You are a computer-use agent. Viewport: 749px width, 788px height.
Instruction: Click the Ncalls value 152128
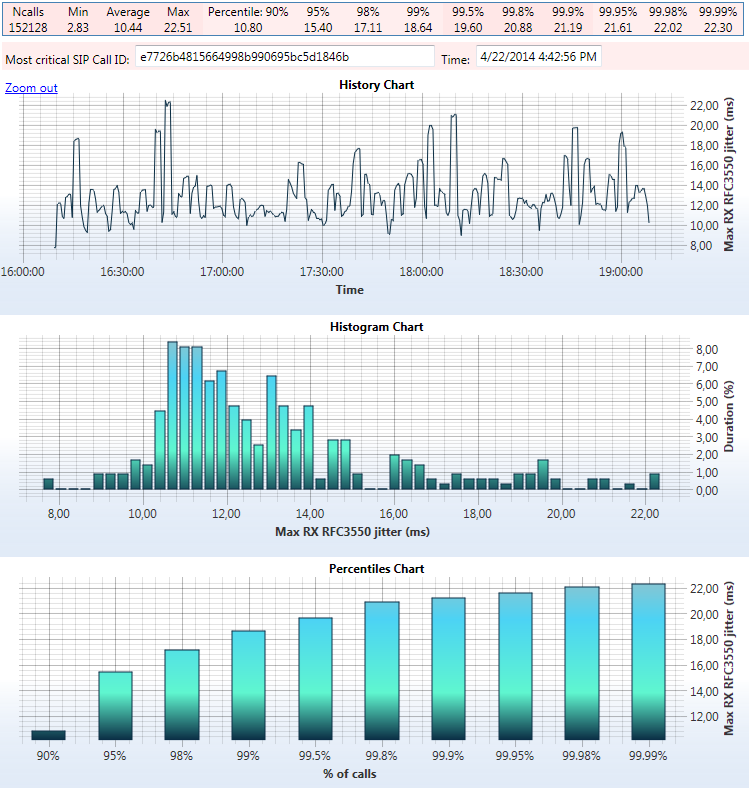(28, 27)
